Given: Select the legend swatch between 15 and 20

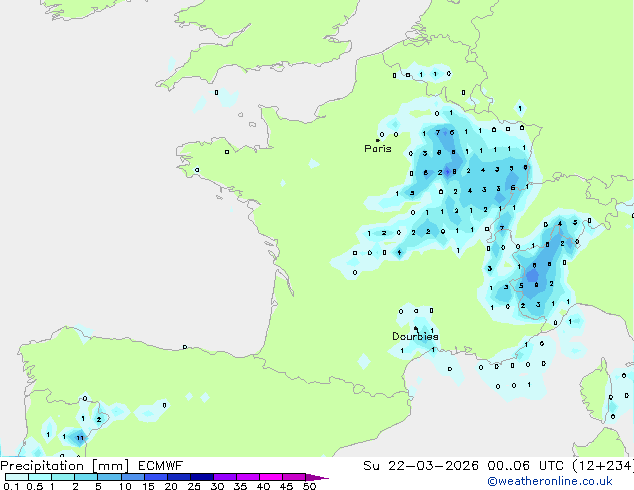Looking at the screenshot, I should 155,477.
